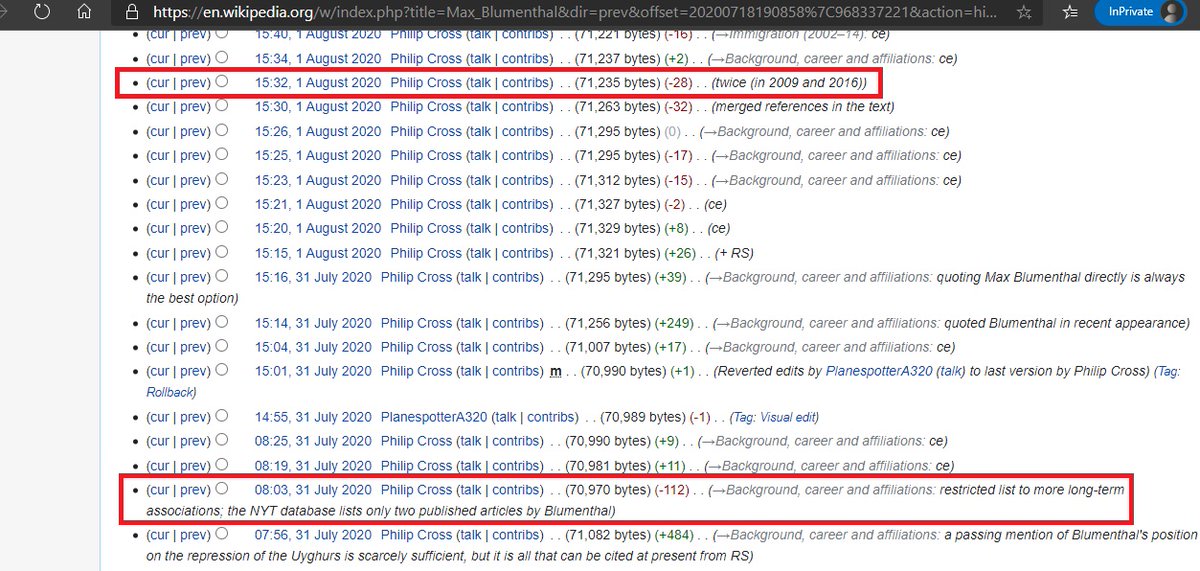Open the 15:16, 31 July 2020 revision link
The width and height of the screenshot is (1200, 571).
pyautogui.click(x=313, y=277)
